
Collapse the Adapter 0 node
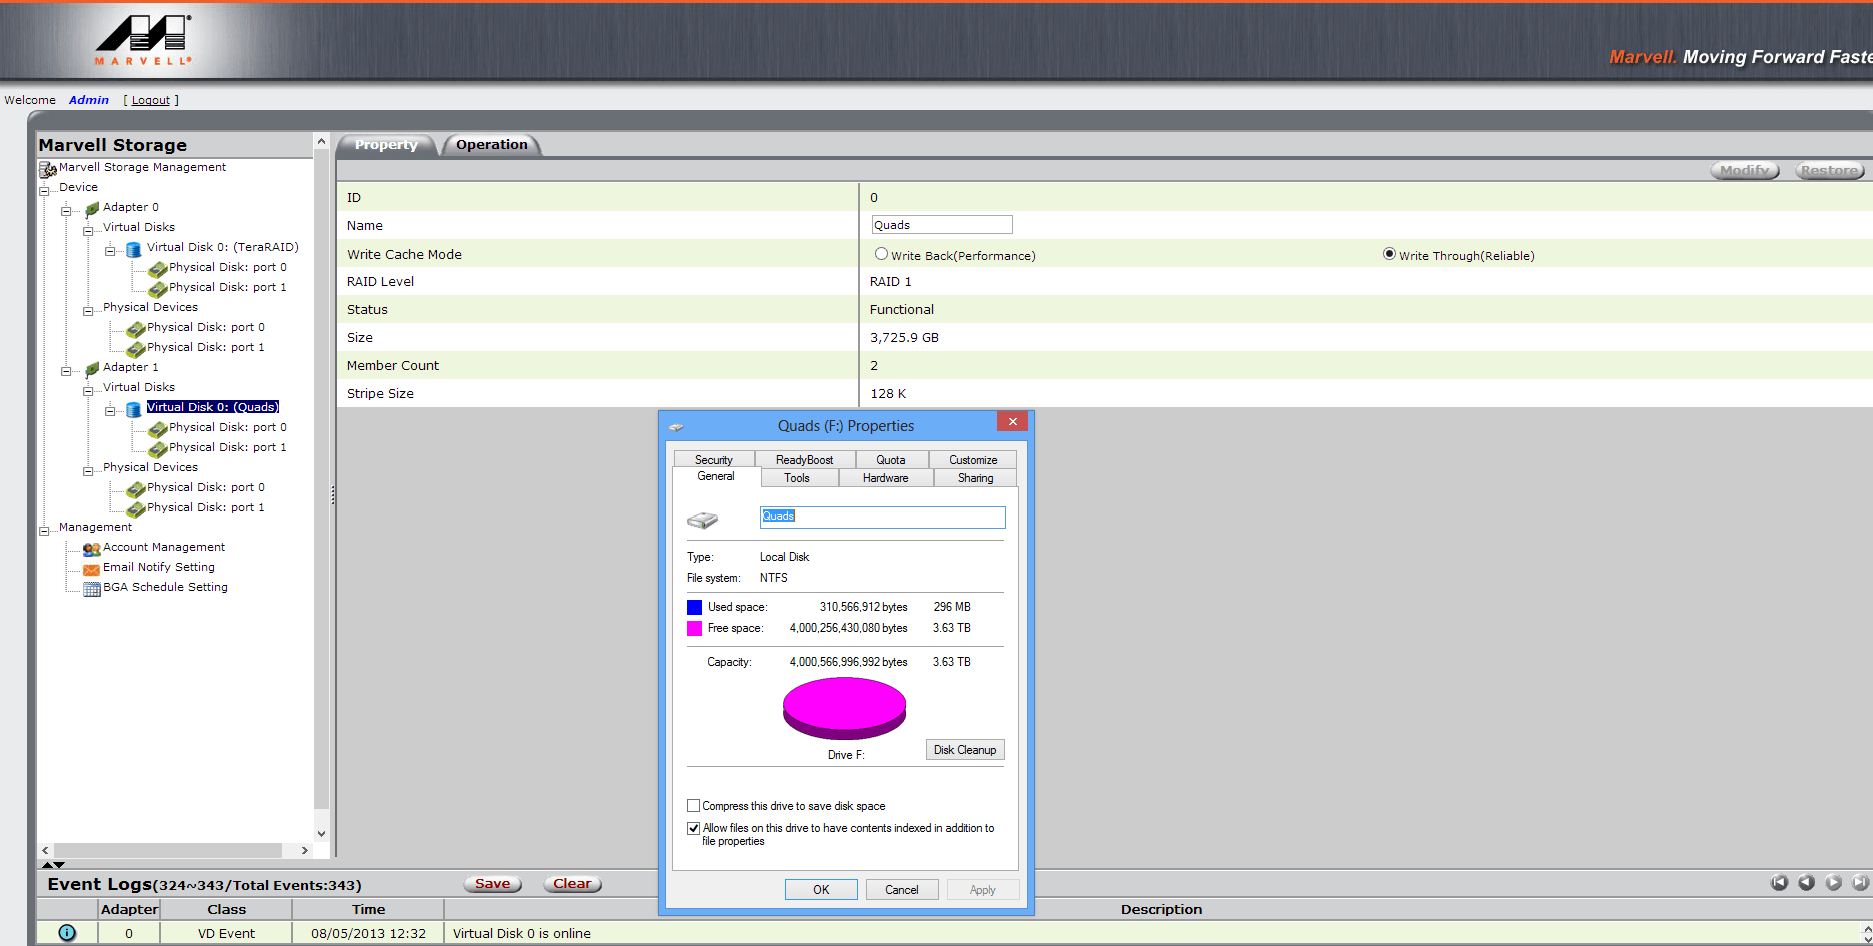66,210
